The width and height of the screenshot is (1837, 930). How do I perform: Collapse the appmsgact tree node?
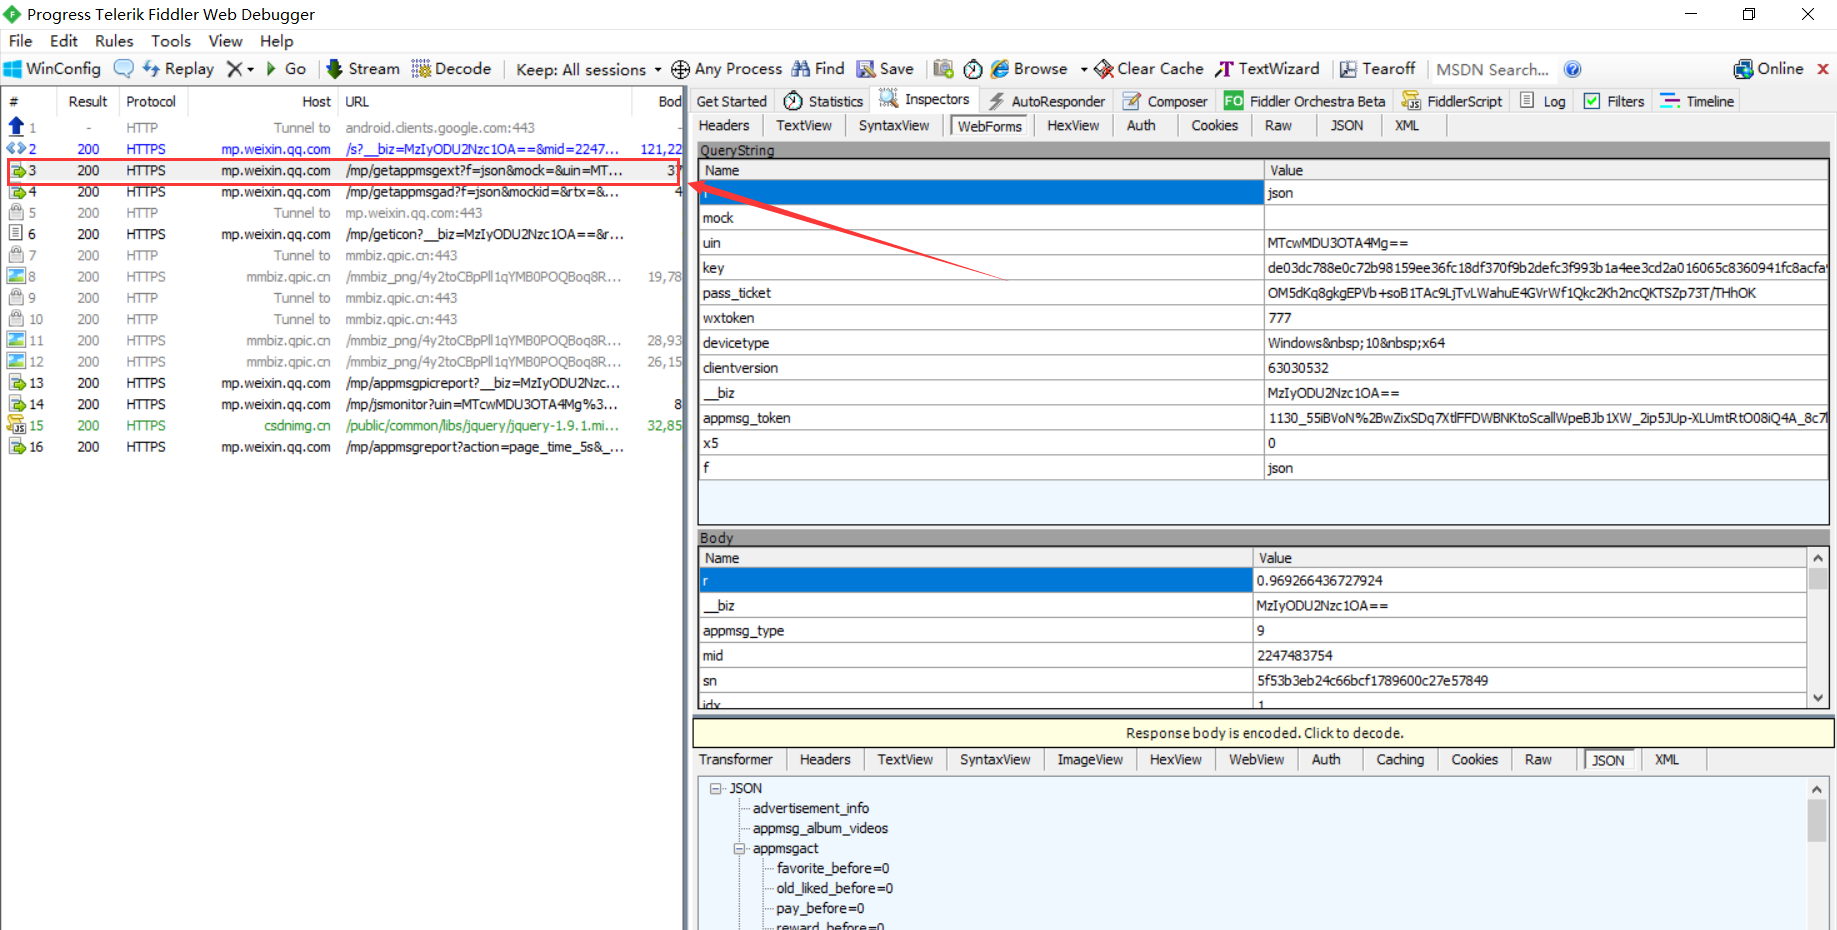coord(740,848)
